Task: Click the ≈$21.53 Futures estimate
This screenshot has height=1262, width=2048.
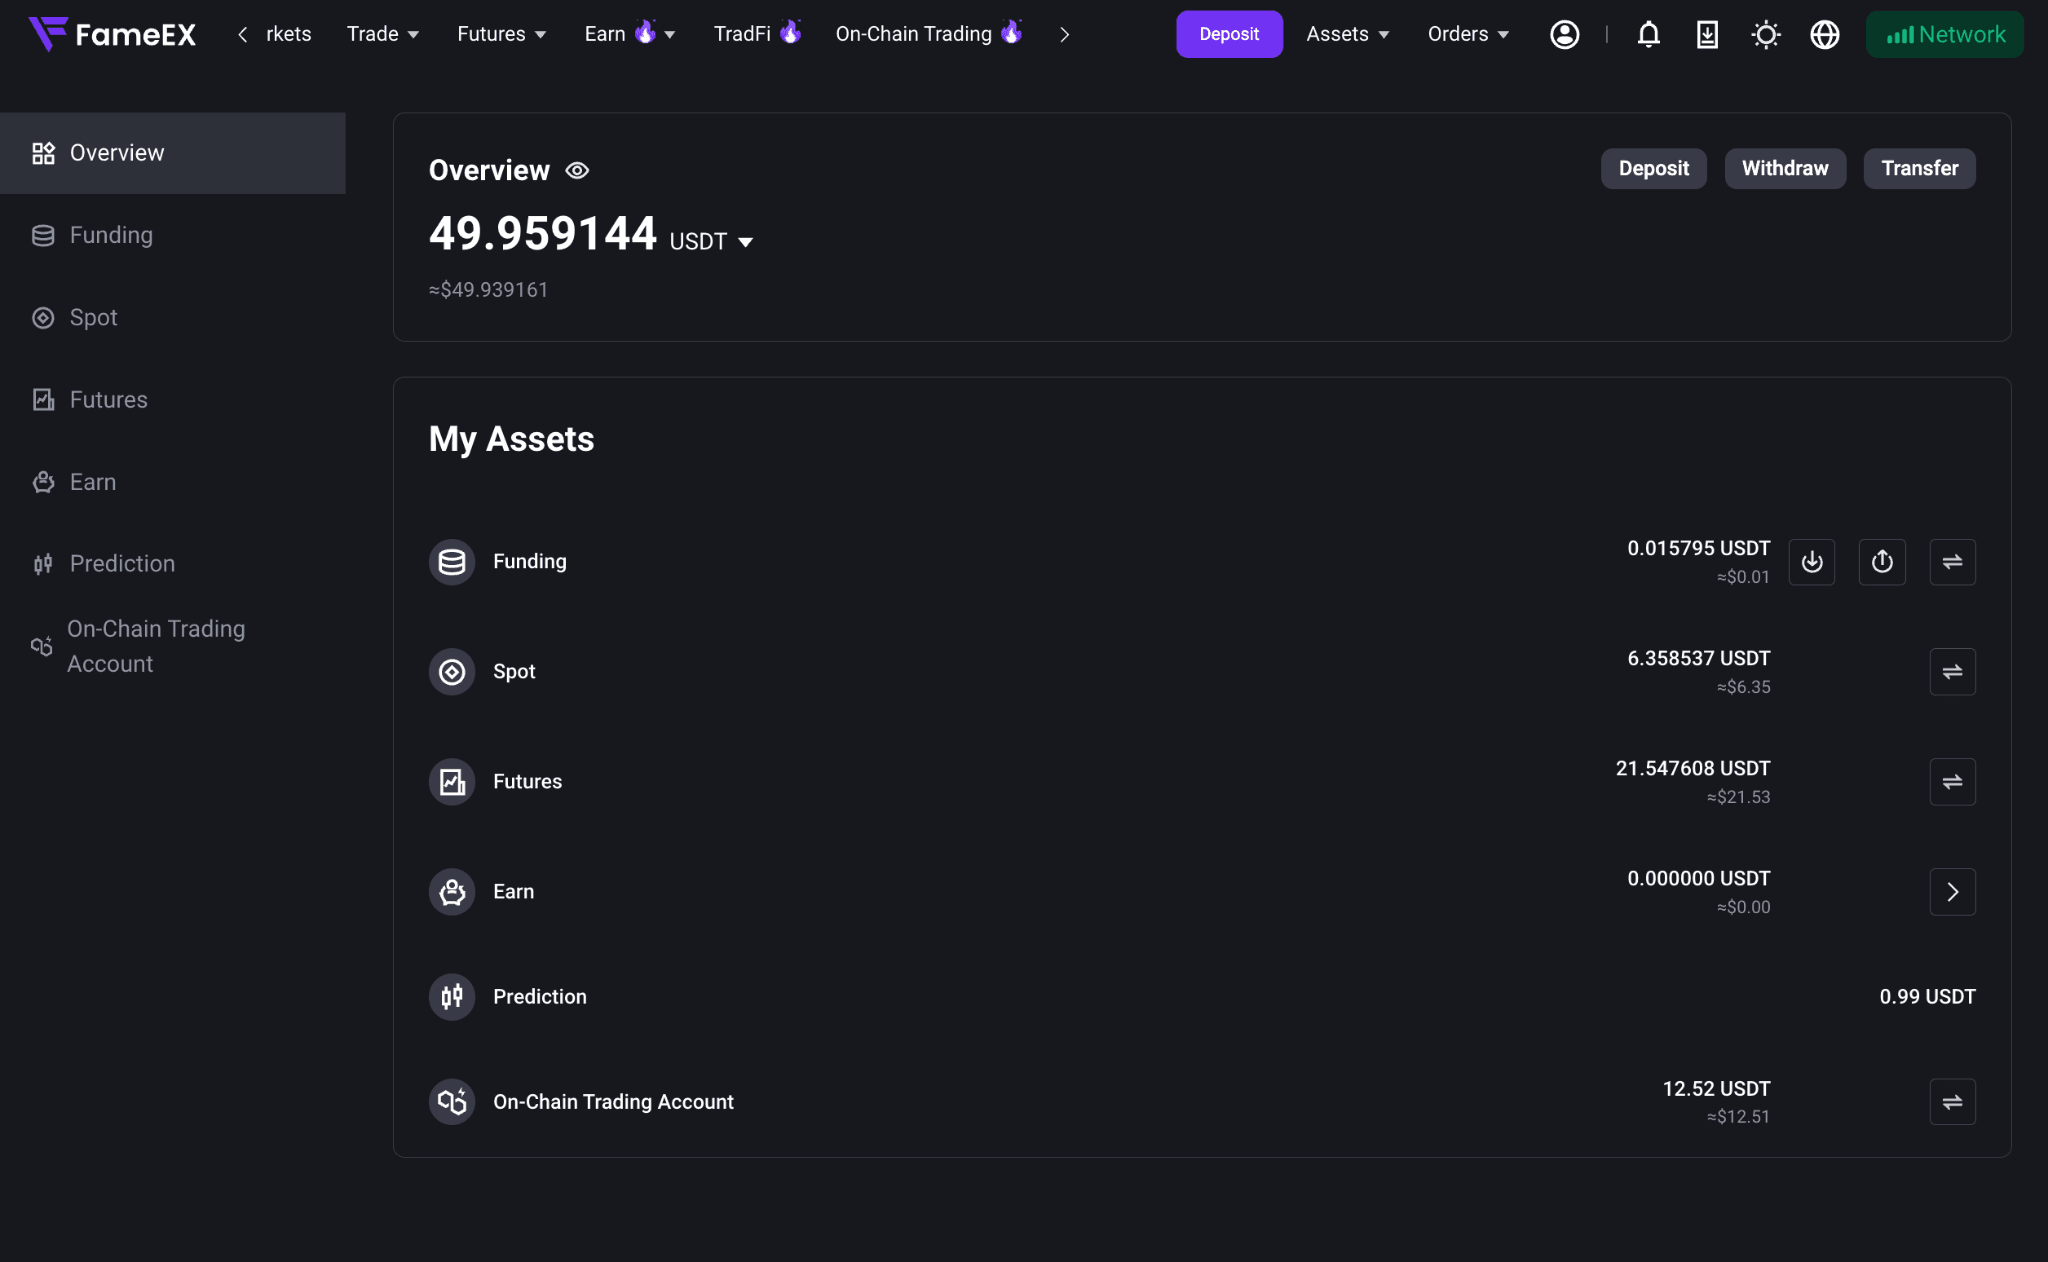Action: (x=1738, y=797)
